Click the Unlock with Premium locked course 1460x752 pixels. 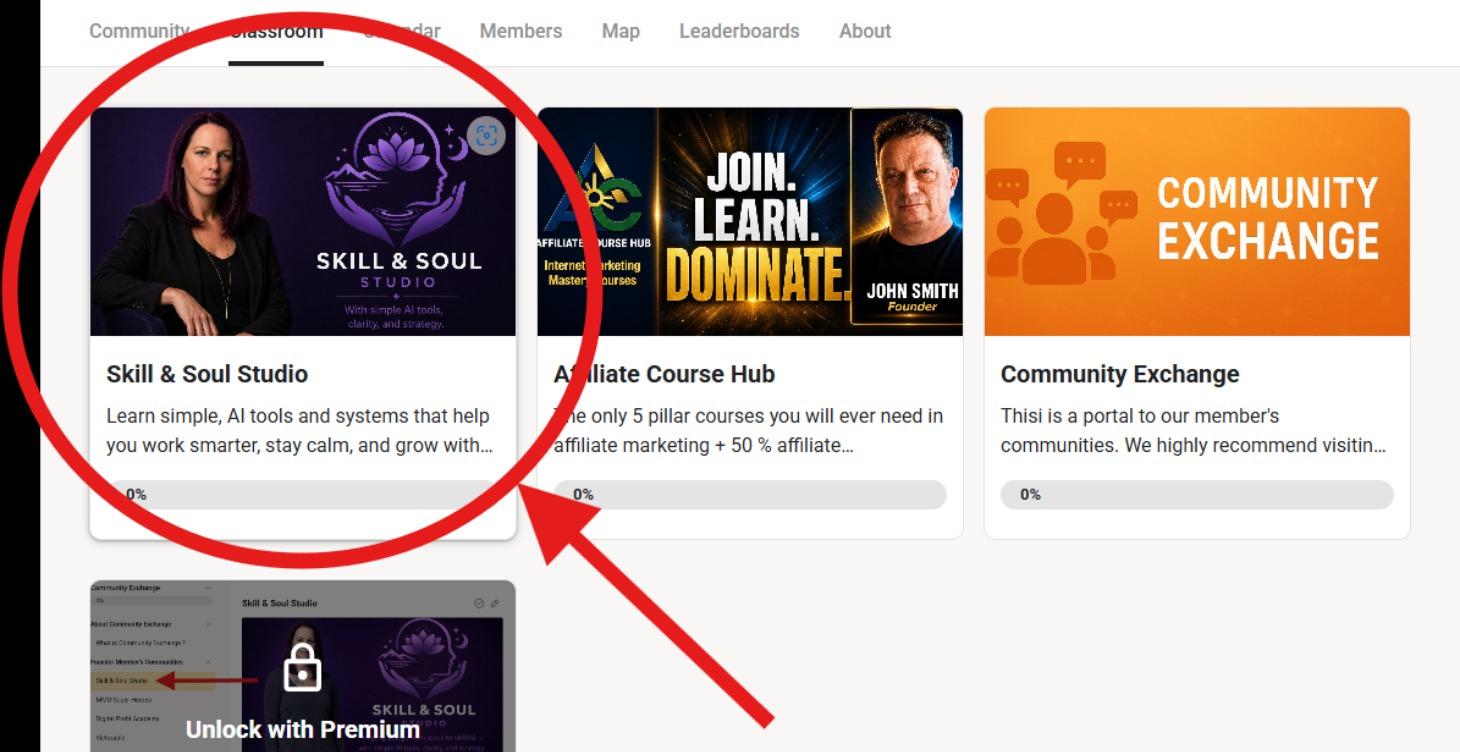pos(303,666)
